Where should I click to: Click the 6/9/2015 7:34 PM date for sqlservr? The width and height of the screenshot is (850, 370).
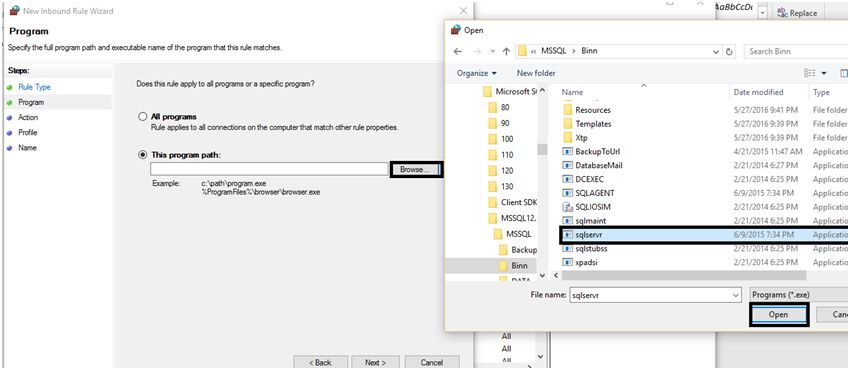click(764, 235)
